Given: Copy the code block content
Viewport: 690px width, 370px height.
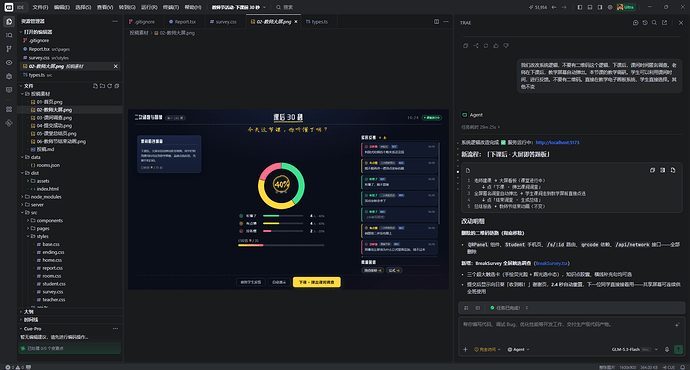Looking at the screenshot, I should pyautogui.click(x=653, y=170).
